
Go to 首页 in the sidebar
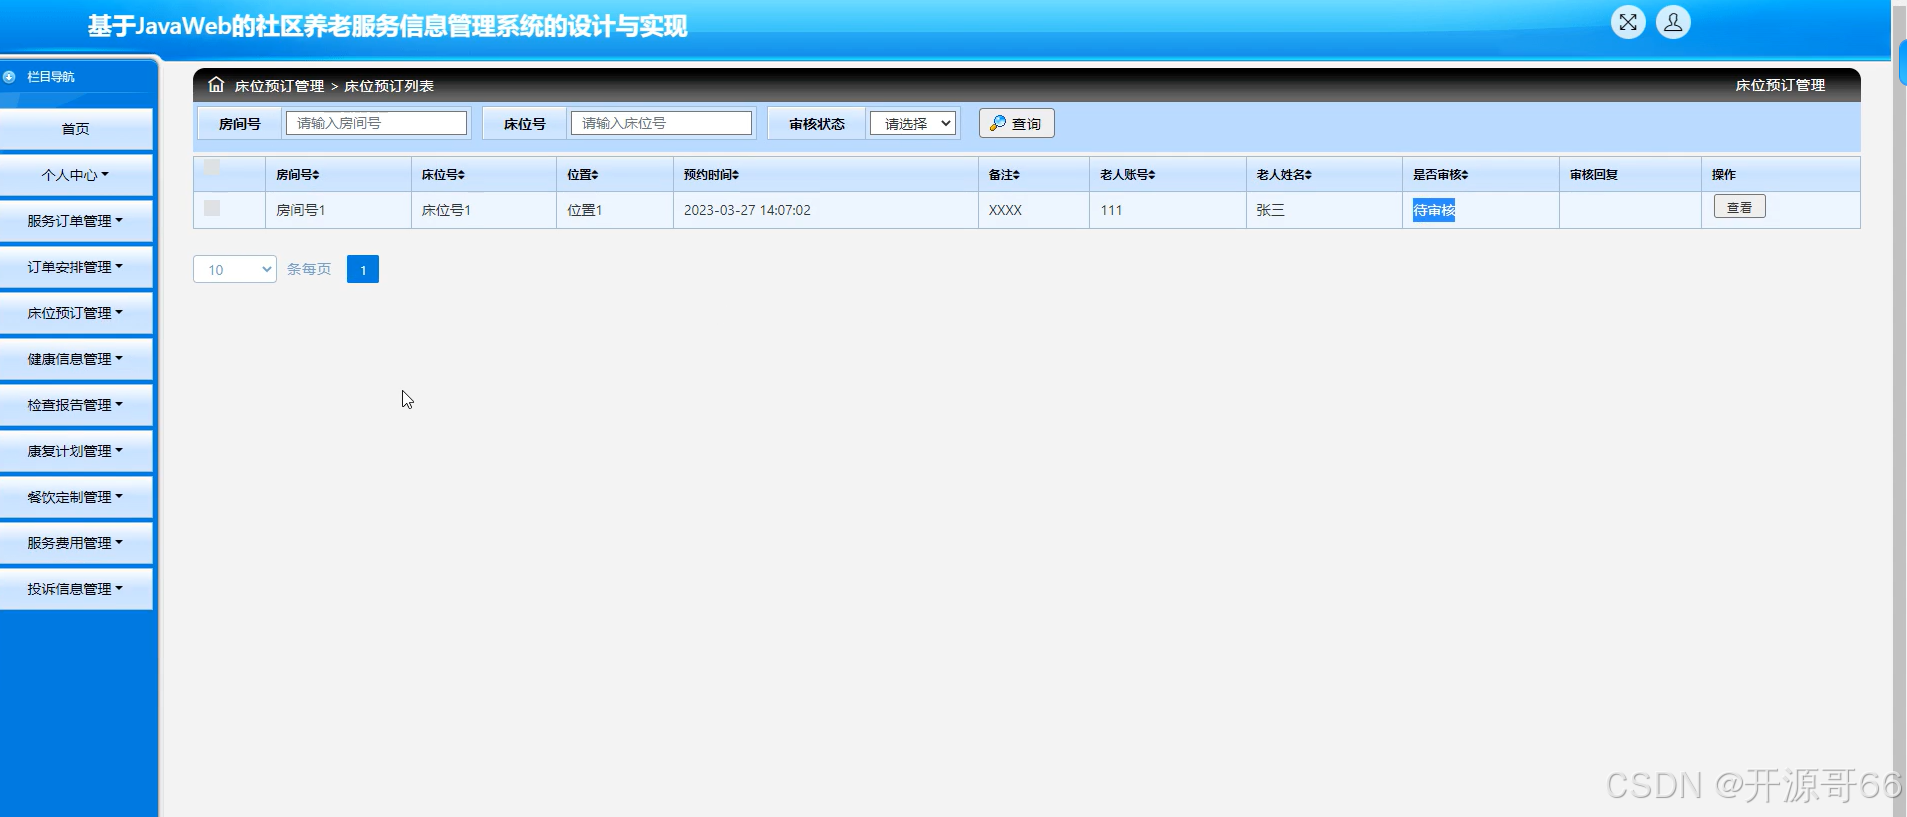(76, 129)
